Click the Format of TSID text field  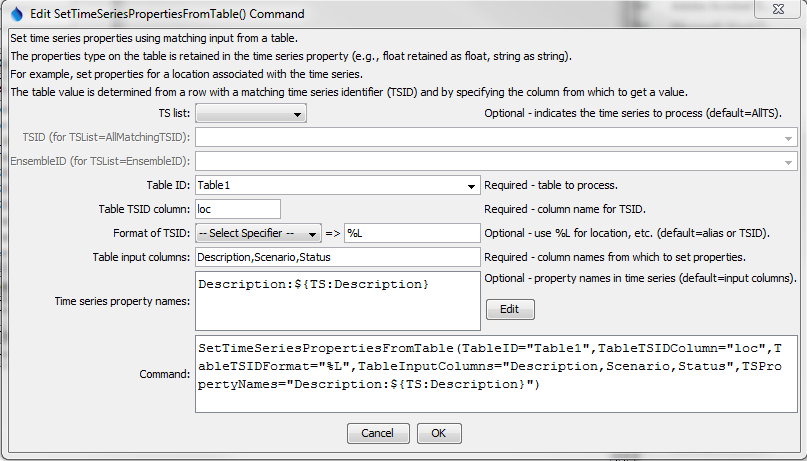click(412, 234)
